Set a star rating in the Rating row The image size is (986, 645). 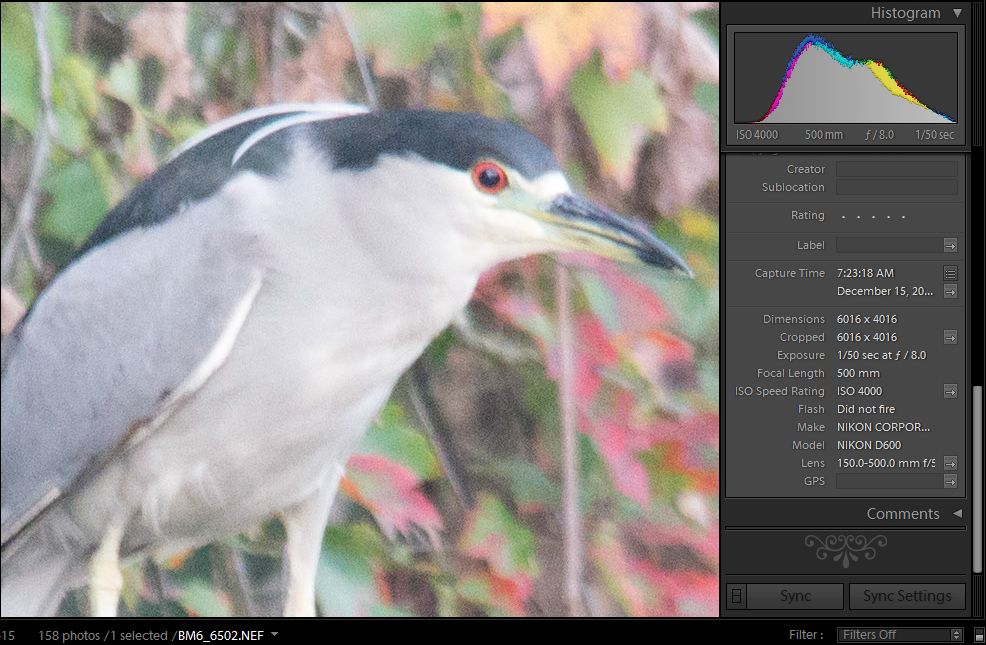click(873, 216)
